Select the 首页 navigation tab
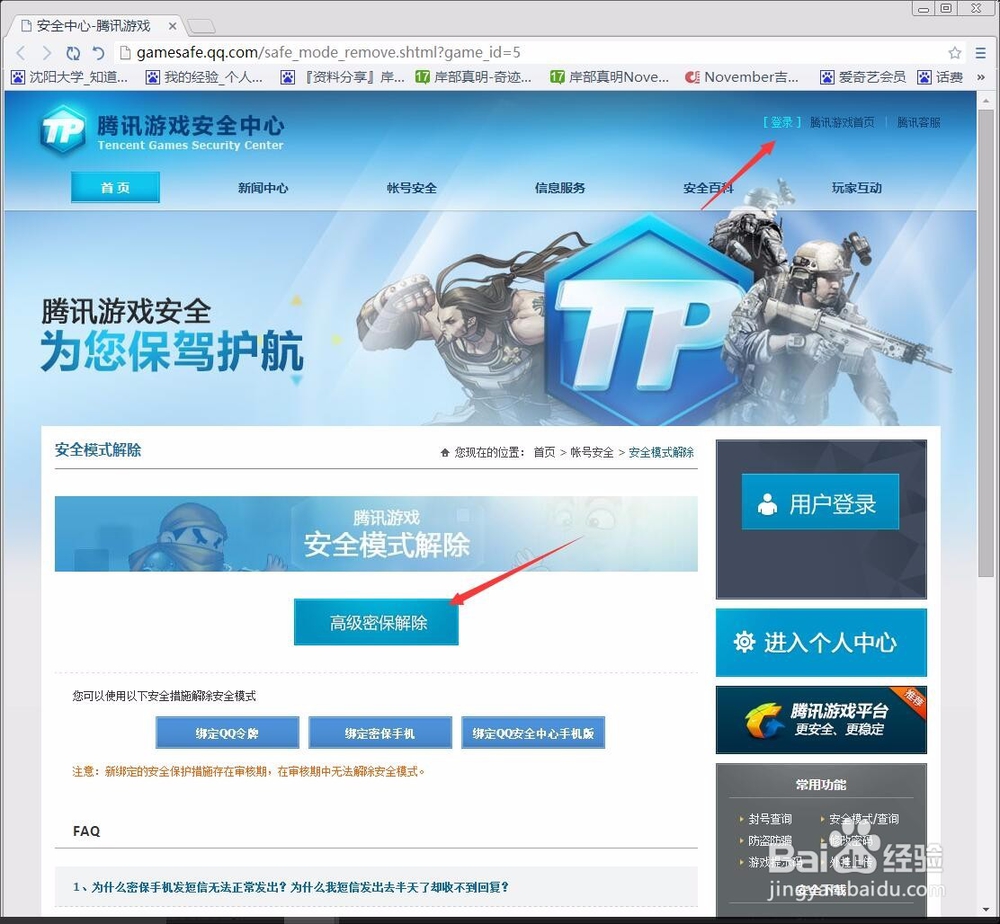 point(115,187)
